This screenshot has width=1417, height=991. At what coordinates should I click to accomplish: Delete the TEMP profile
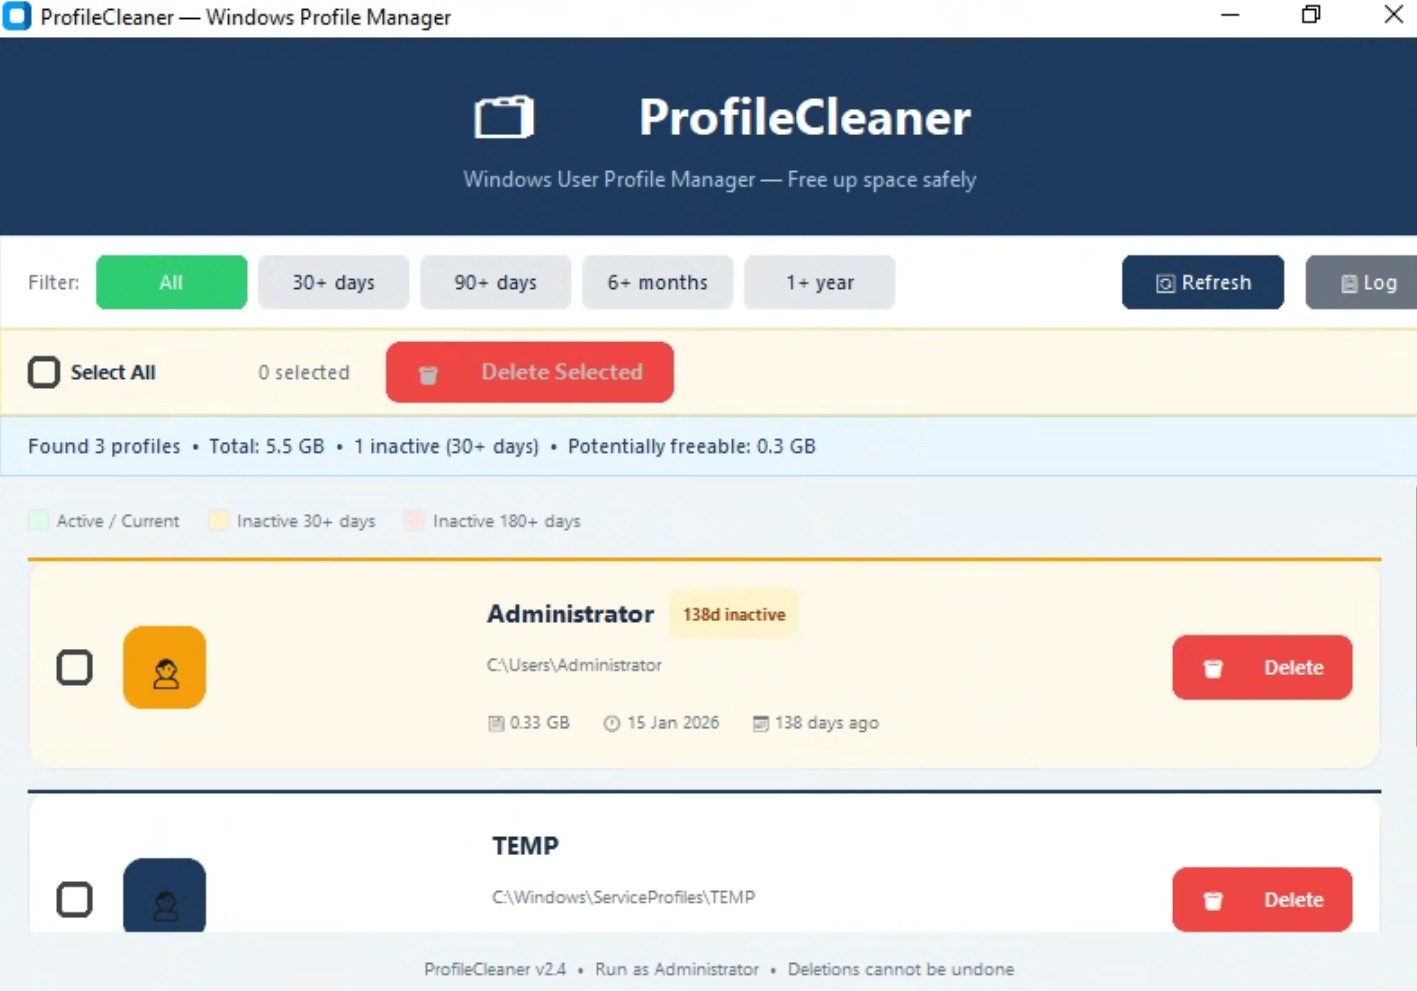tap(1262, 899)
